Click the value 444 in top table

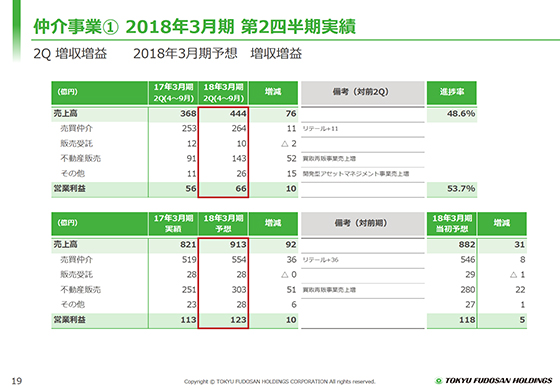[x=238, y=114]
